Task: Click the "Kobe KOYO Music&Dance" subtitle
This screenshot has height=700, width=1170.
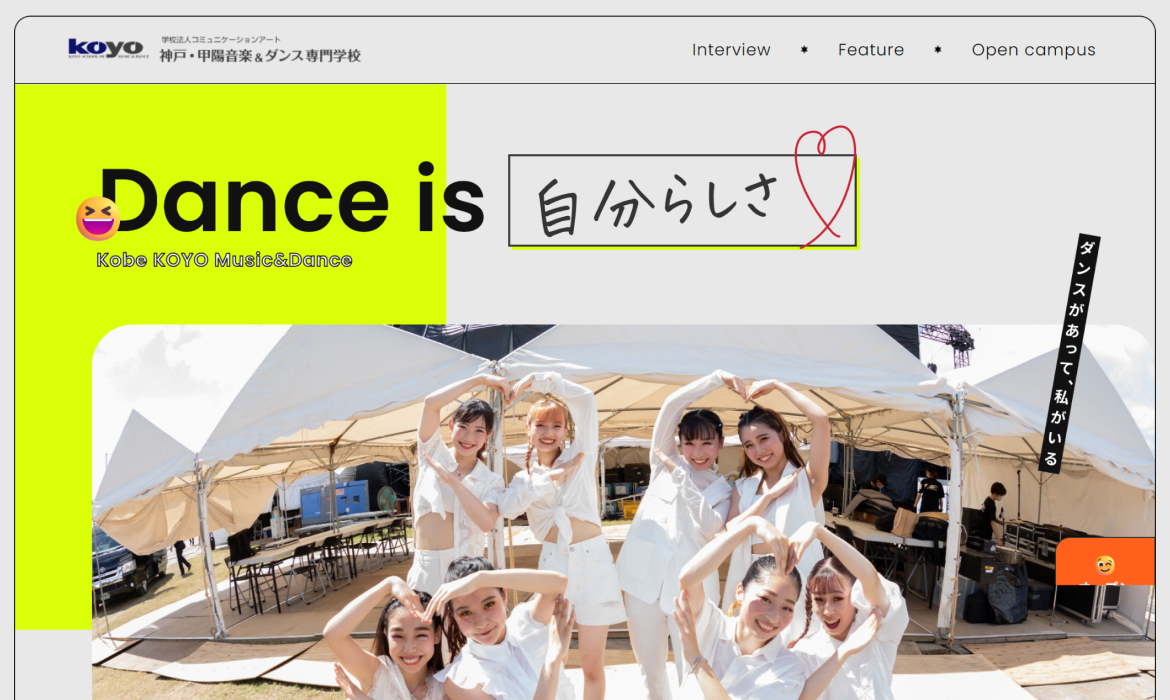Action: [x=224, y=260]
